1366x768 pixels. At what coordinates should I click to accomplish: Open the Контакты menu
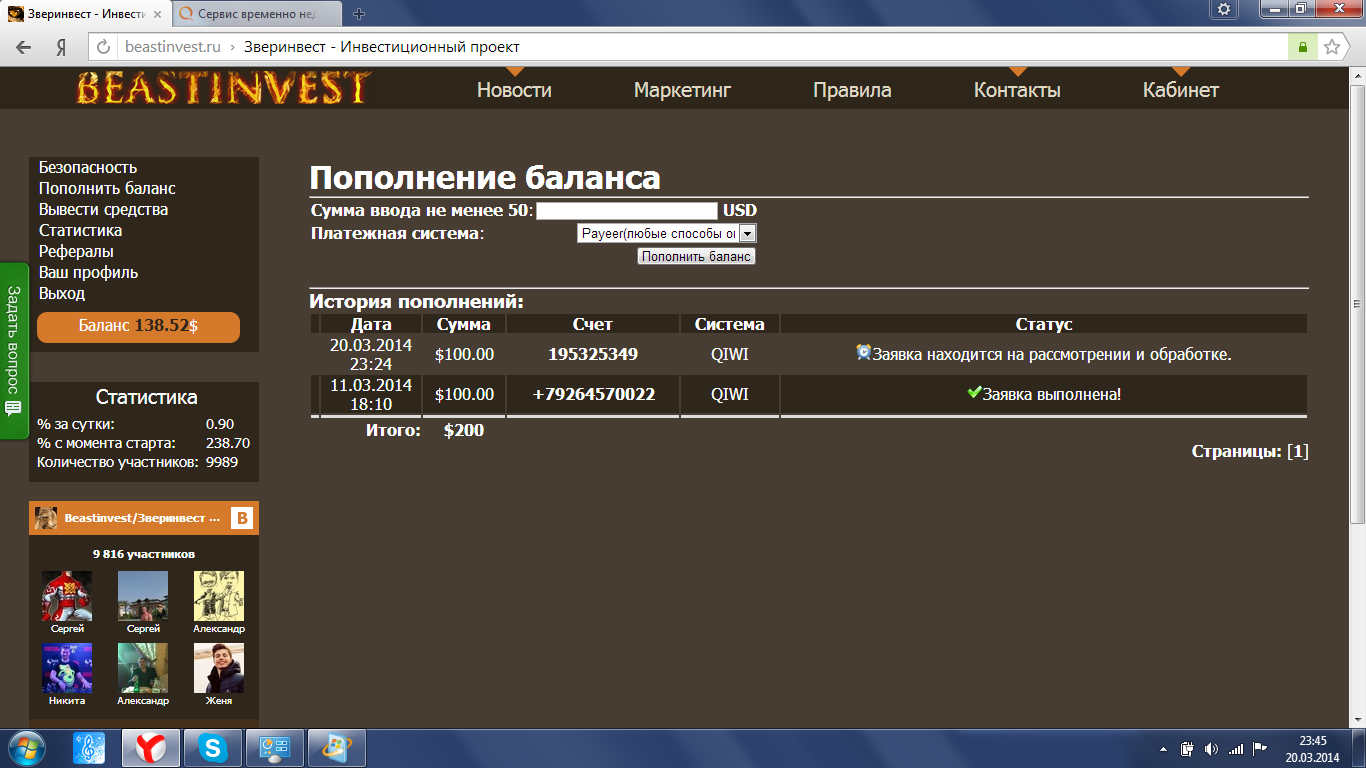pyautogui.click(x=1017, y=90)
